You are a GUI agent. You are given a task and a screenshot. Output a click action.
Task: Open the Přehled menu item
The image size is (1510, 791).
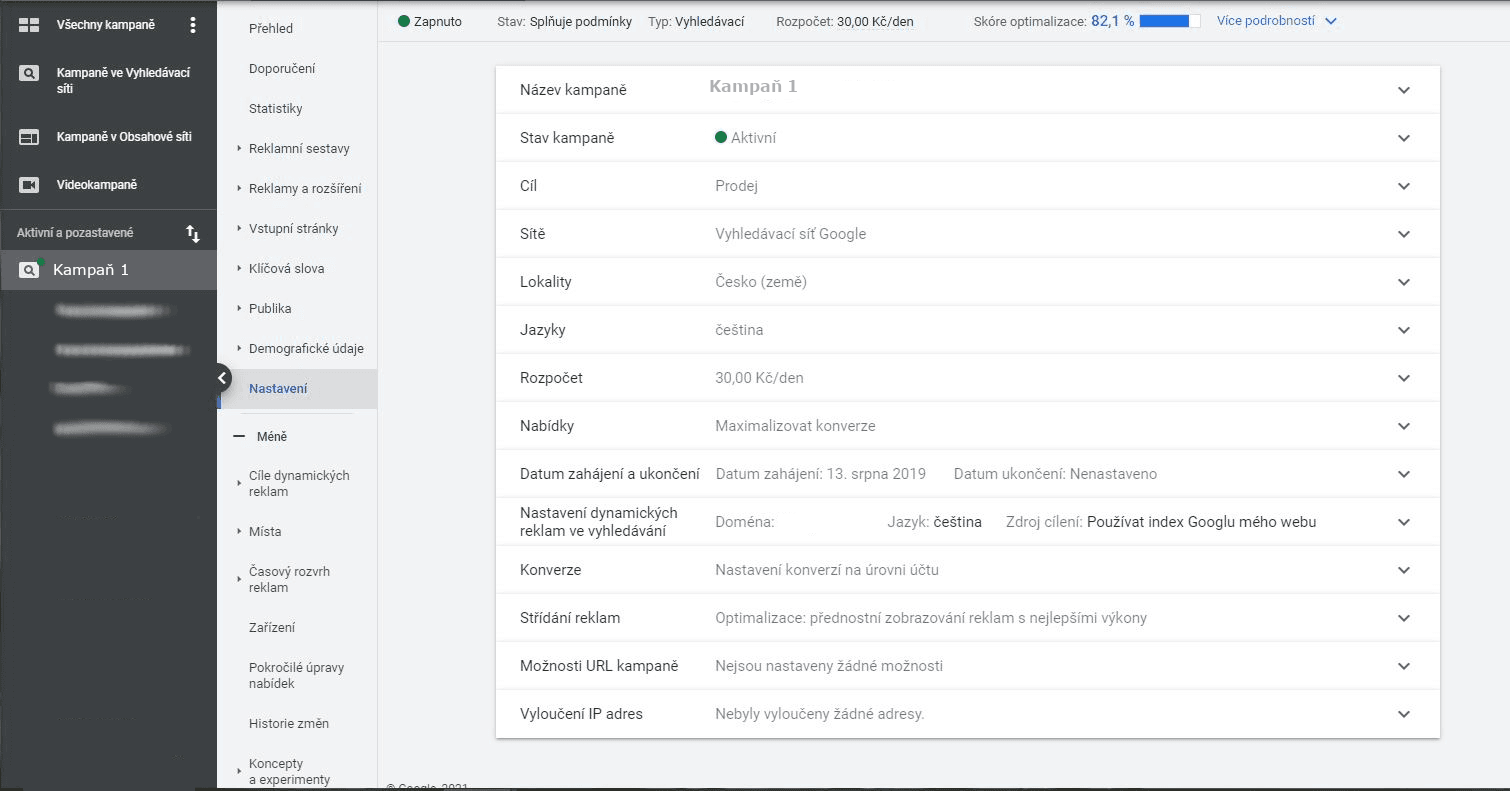point(271,28)
